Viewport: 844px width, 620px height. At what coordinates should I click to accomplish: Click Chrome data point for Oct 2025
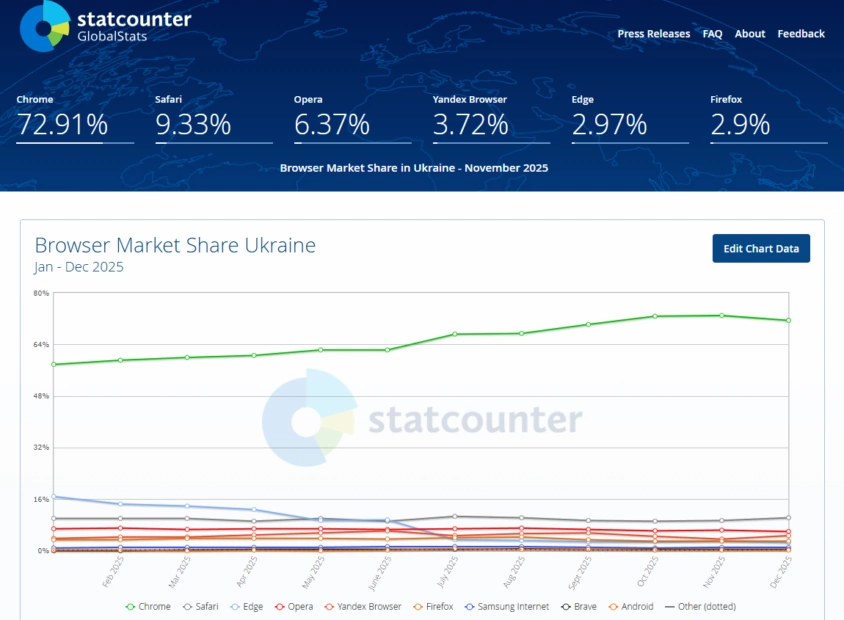(x=655, y=316)
